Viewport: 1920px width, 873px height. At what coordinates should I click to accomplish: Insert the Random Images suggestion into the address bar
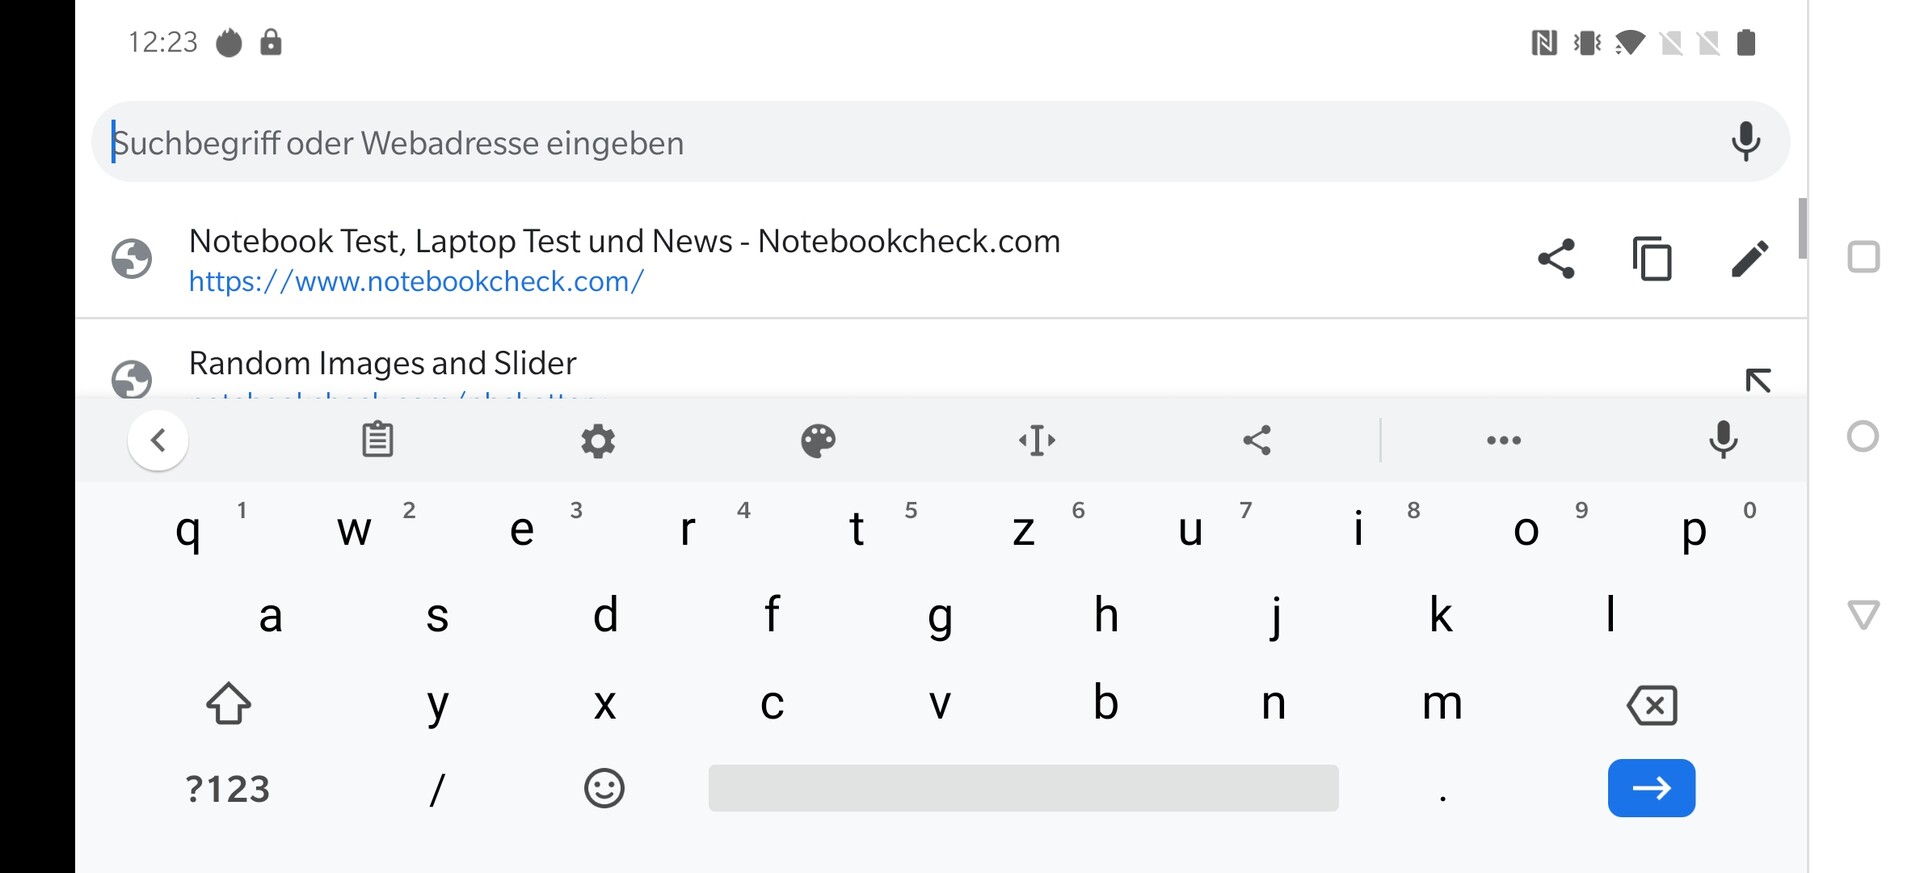pyautogui.click(x=1757, y=380)
